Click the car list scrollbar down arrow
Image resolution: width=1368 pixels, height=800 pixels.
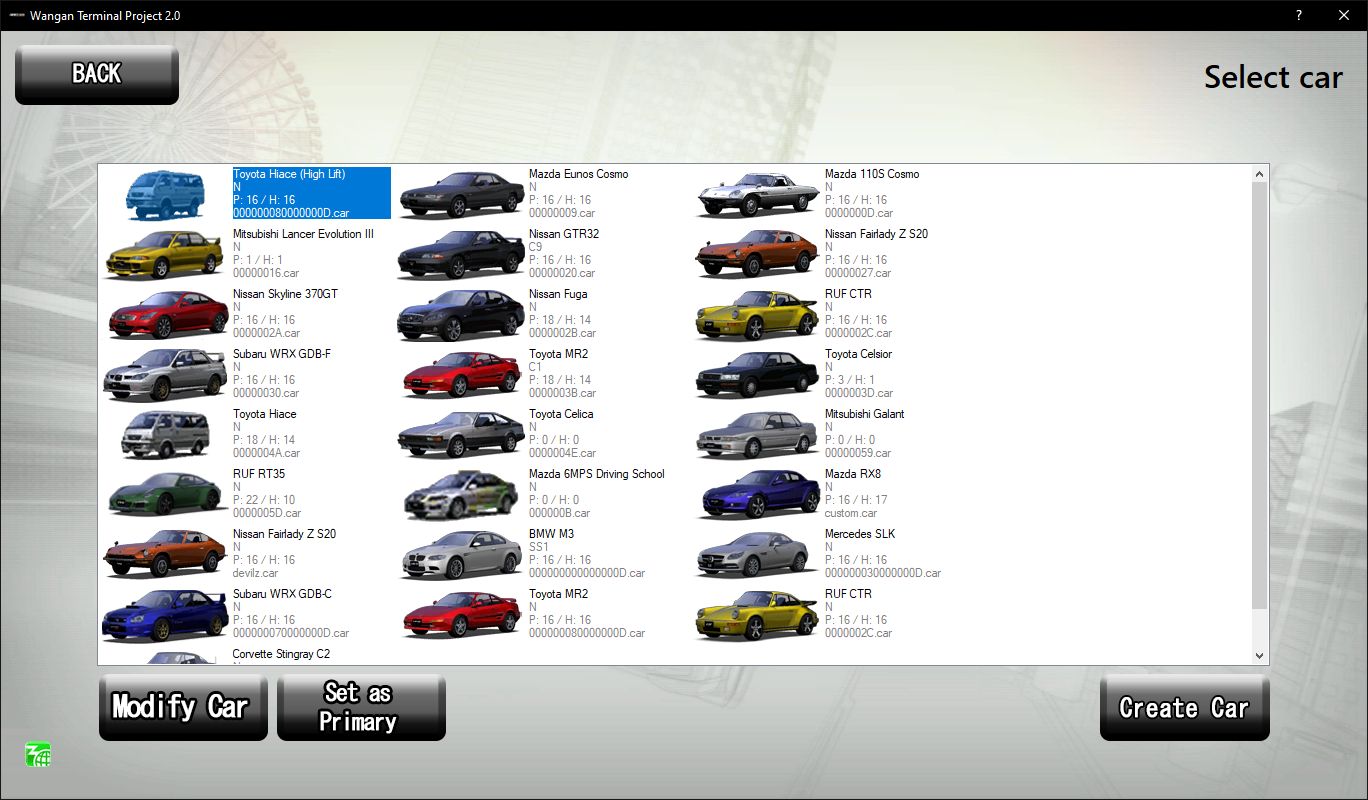pos(1259,656)
